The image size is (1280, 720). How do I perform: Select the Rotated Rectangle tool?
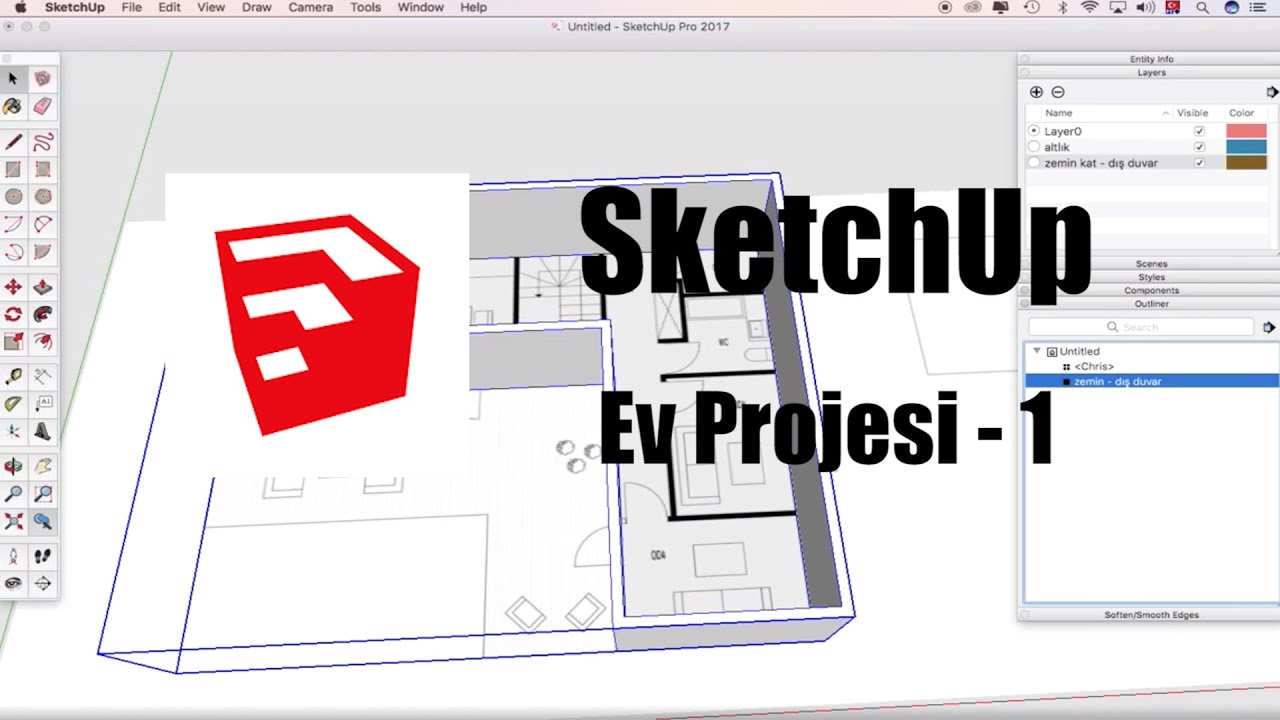click(x=42, y=170)
